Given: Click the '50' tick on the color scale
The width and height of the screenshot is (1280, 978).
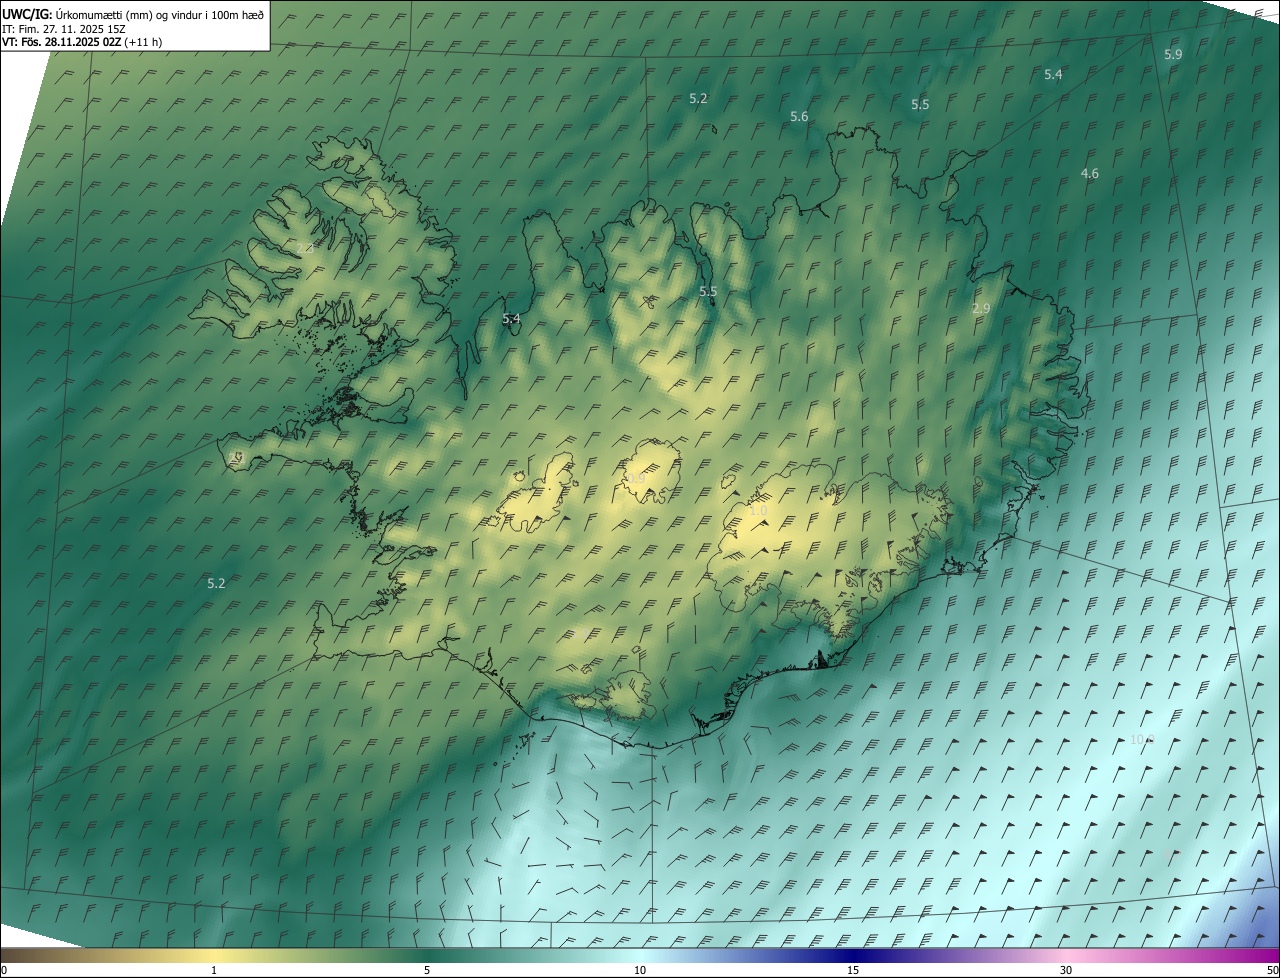Looking at the screenshot, I should click(x=1272, y=970).
